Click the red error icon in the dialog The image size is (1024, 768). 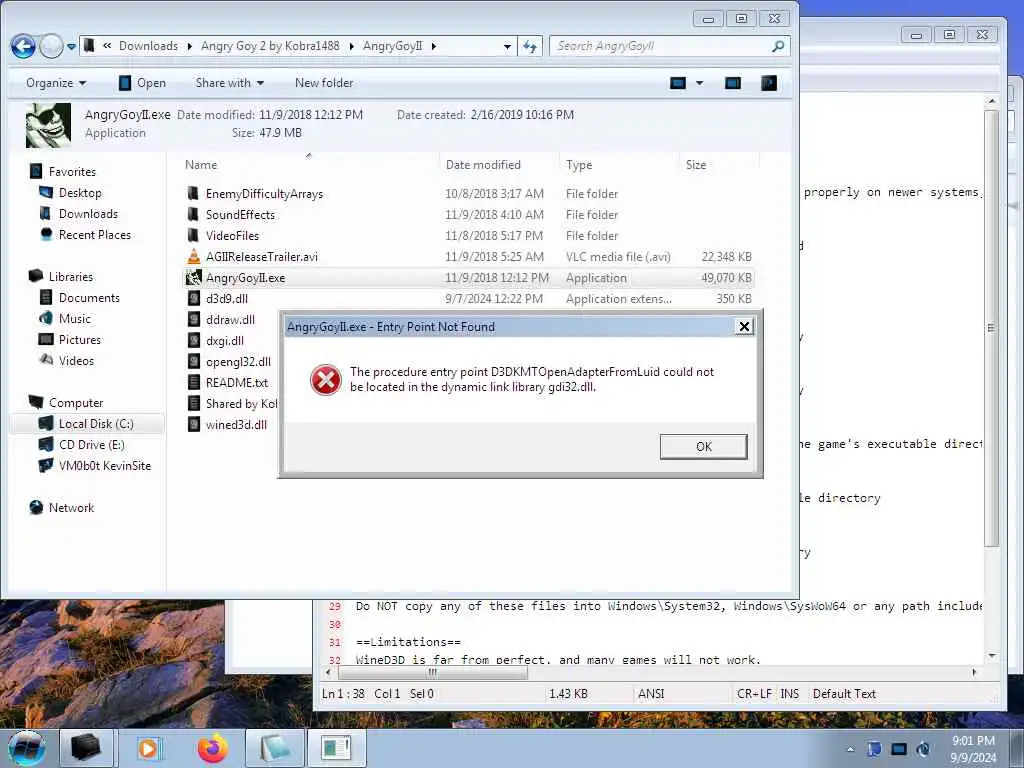point(325,379)
